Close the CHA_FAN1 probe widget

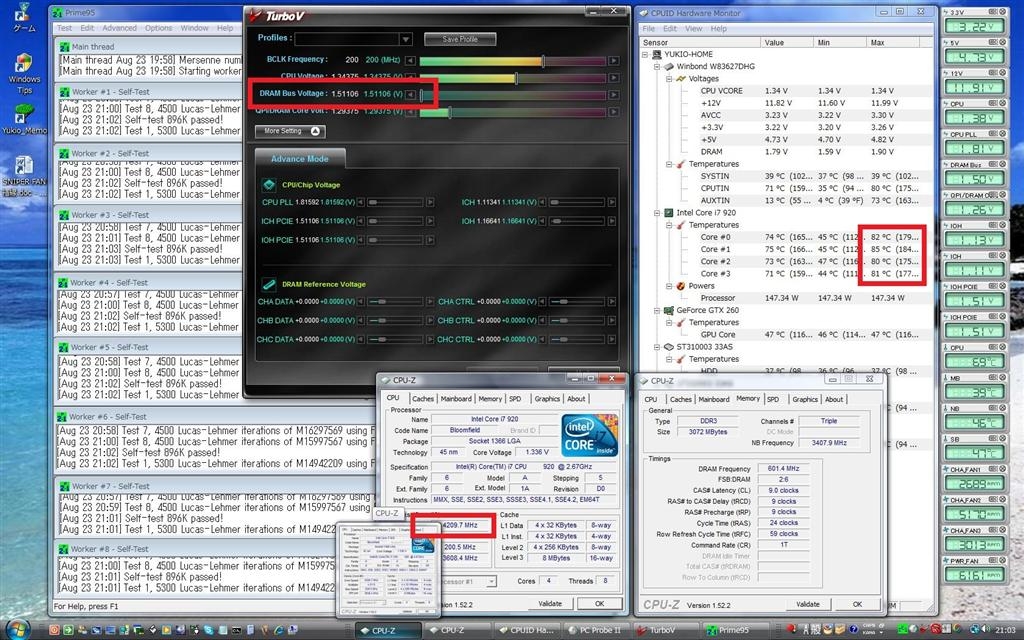point(1002,469)
